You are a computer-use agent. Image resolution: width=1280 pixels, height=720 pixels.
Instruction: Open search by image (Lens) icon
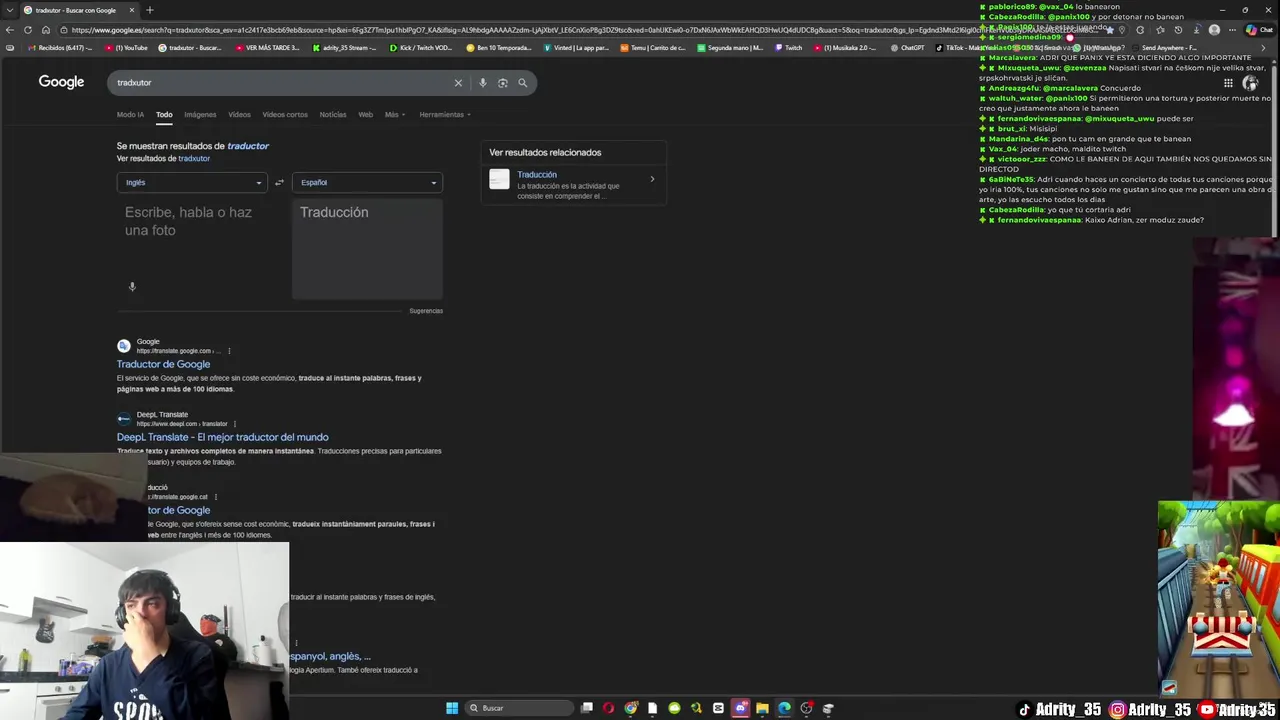(503, 83)
